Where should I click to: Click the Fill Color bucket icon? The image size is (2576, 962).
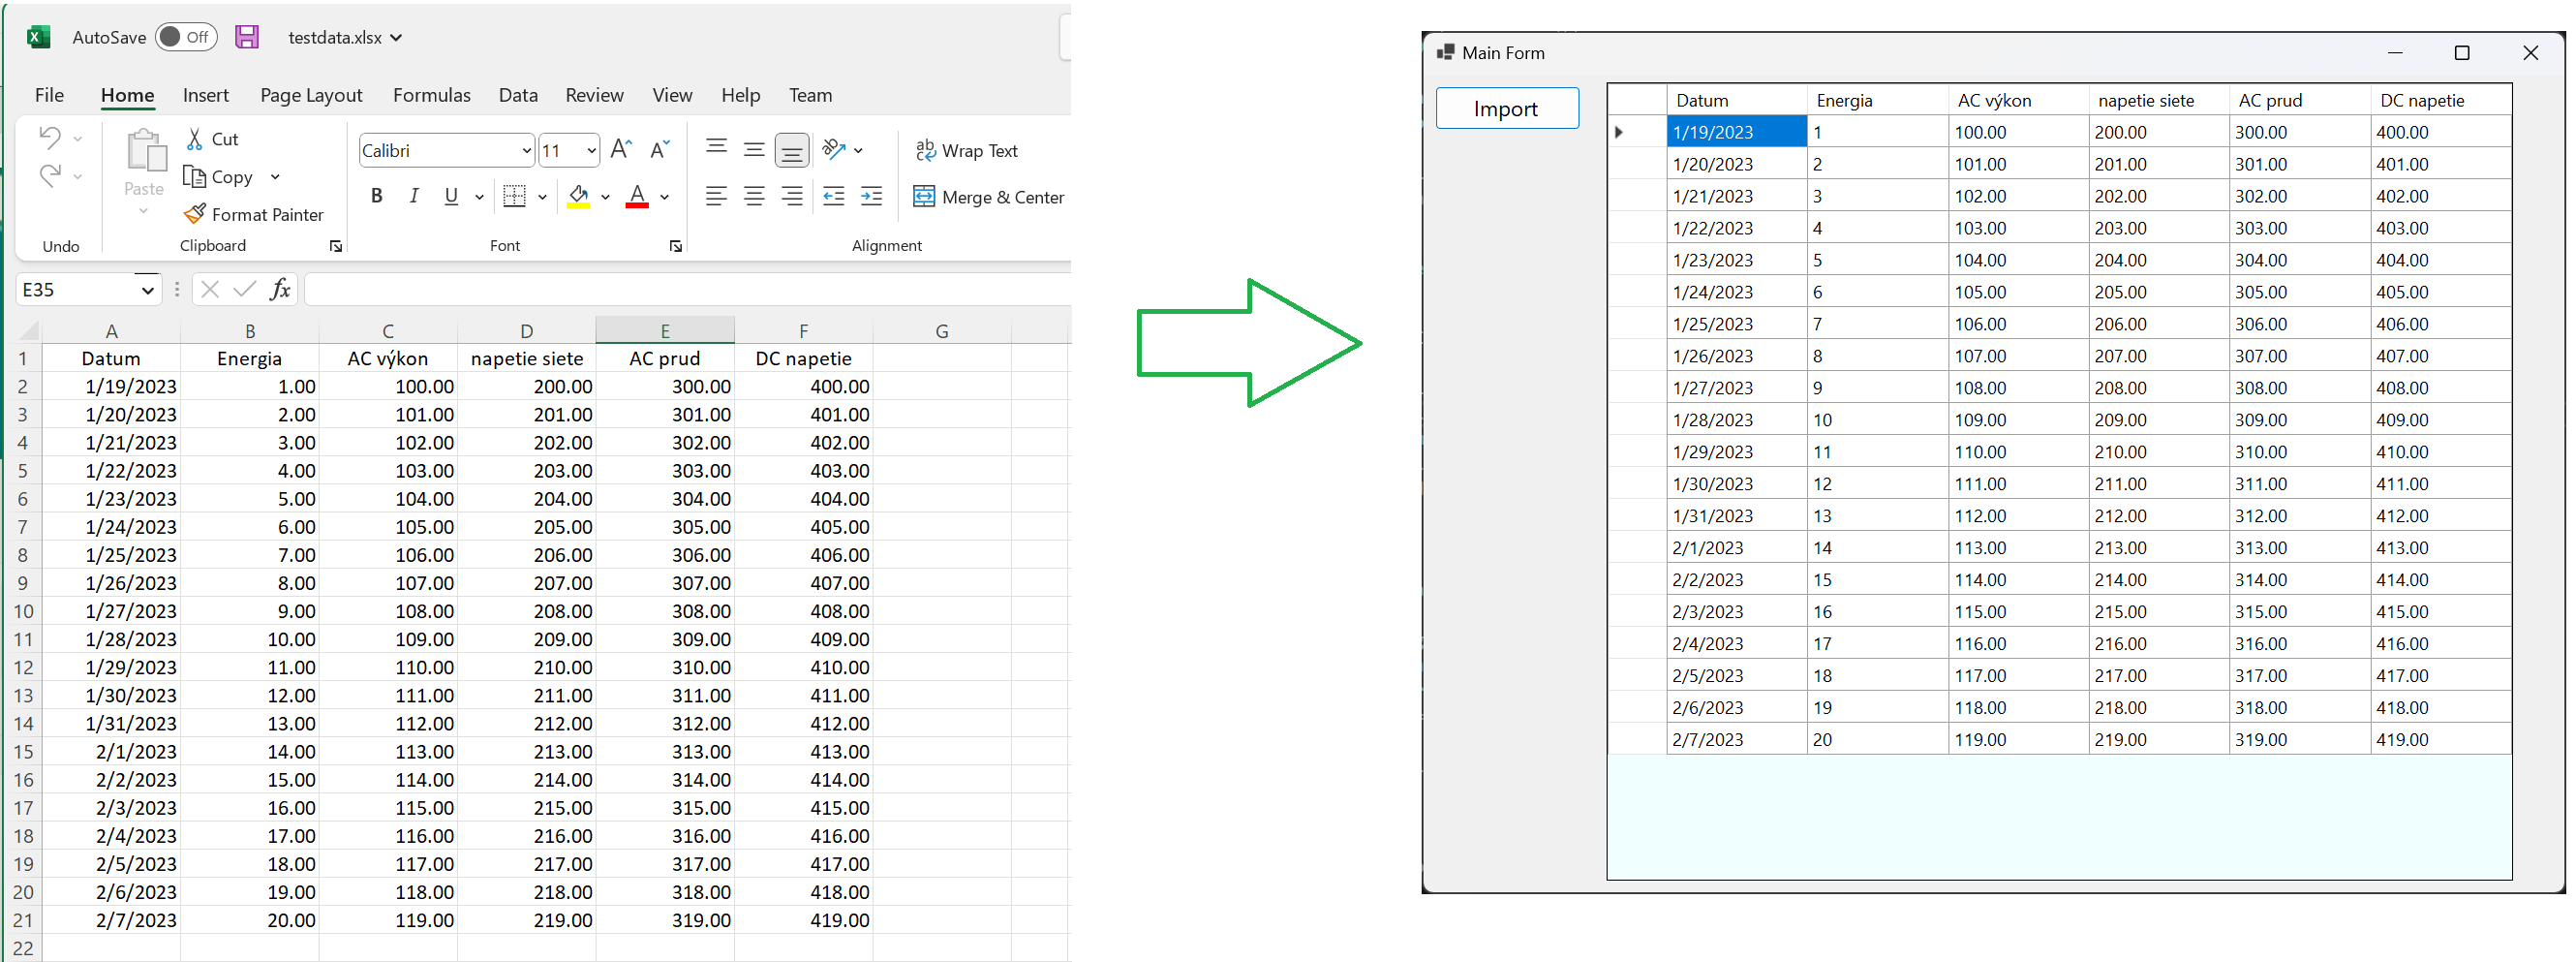(578, 196)
